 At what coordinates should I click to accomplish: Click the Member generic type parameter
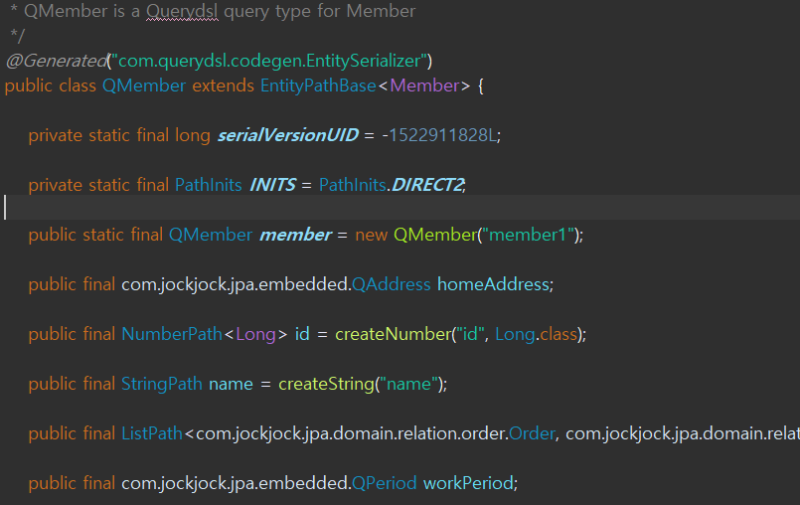(x=424, y=86)
